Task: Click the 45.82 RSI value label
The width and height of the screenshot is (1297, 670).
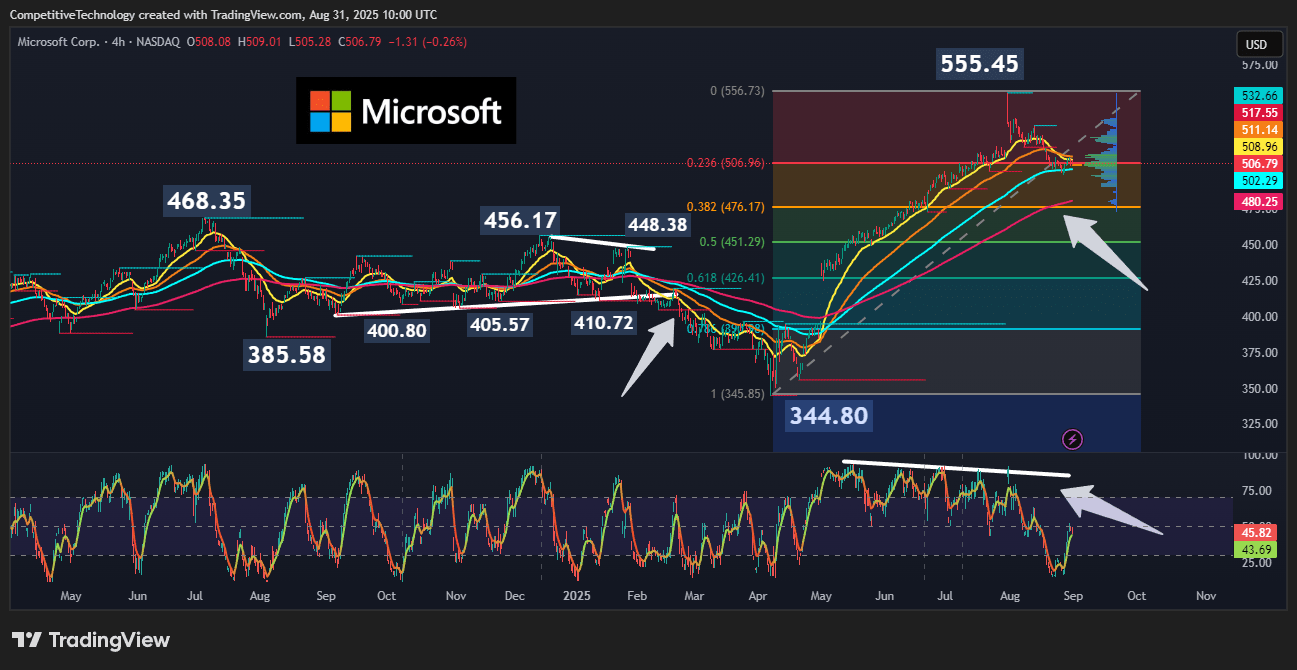Action: (1256, 532)
